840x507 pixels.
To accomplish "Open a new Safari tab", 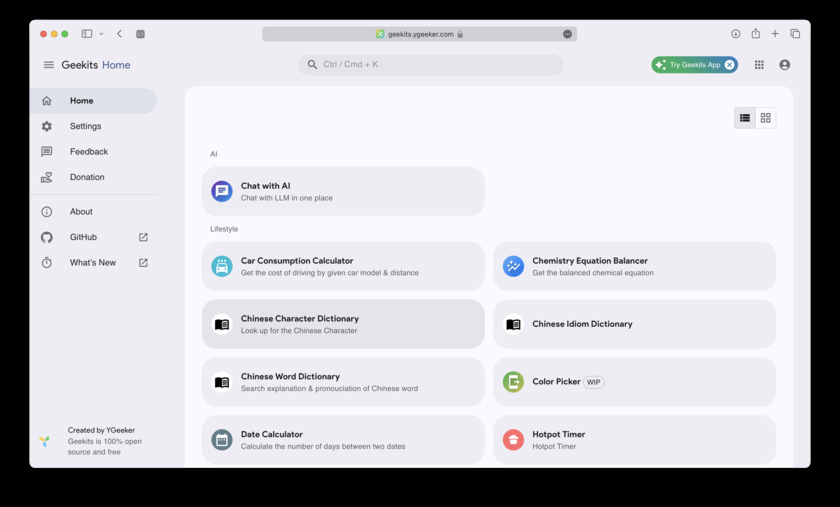I will point(775,34).
